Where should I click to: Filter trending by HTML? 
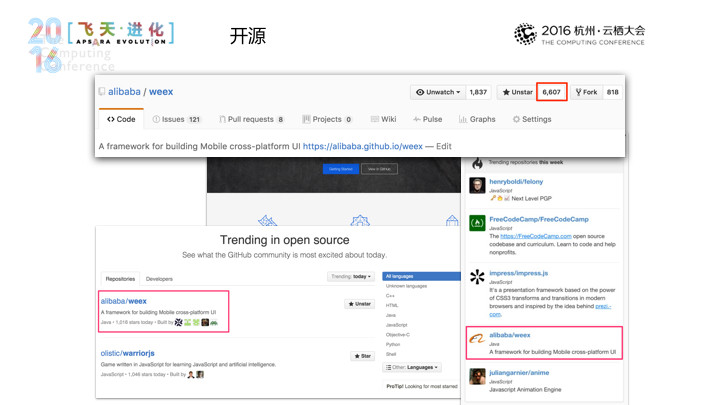(x=392, y=305)
